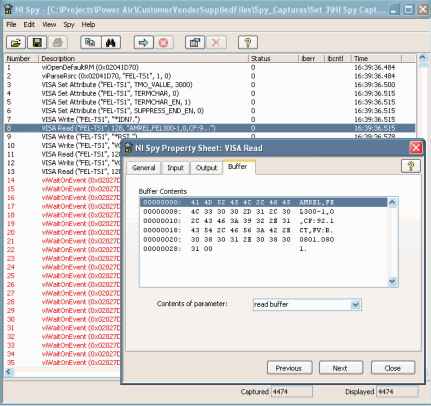Viewport: 431px width, 406px height.
Task: Select buffer line 00000008 L300-1,0
Action: pos(263,212)
